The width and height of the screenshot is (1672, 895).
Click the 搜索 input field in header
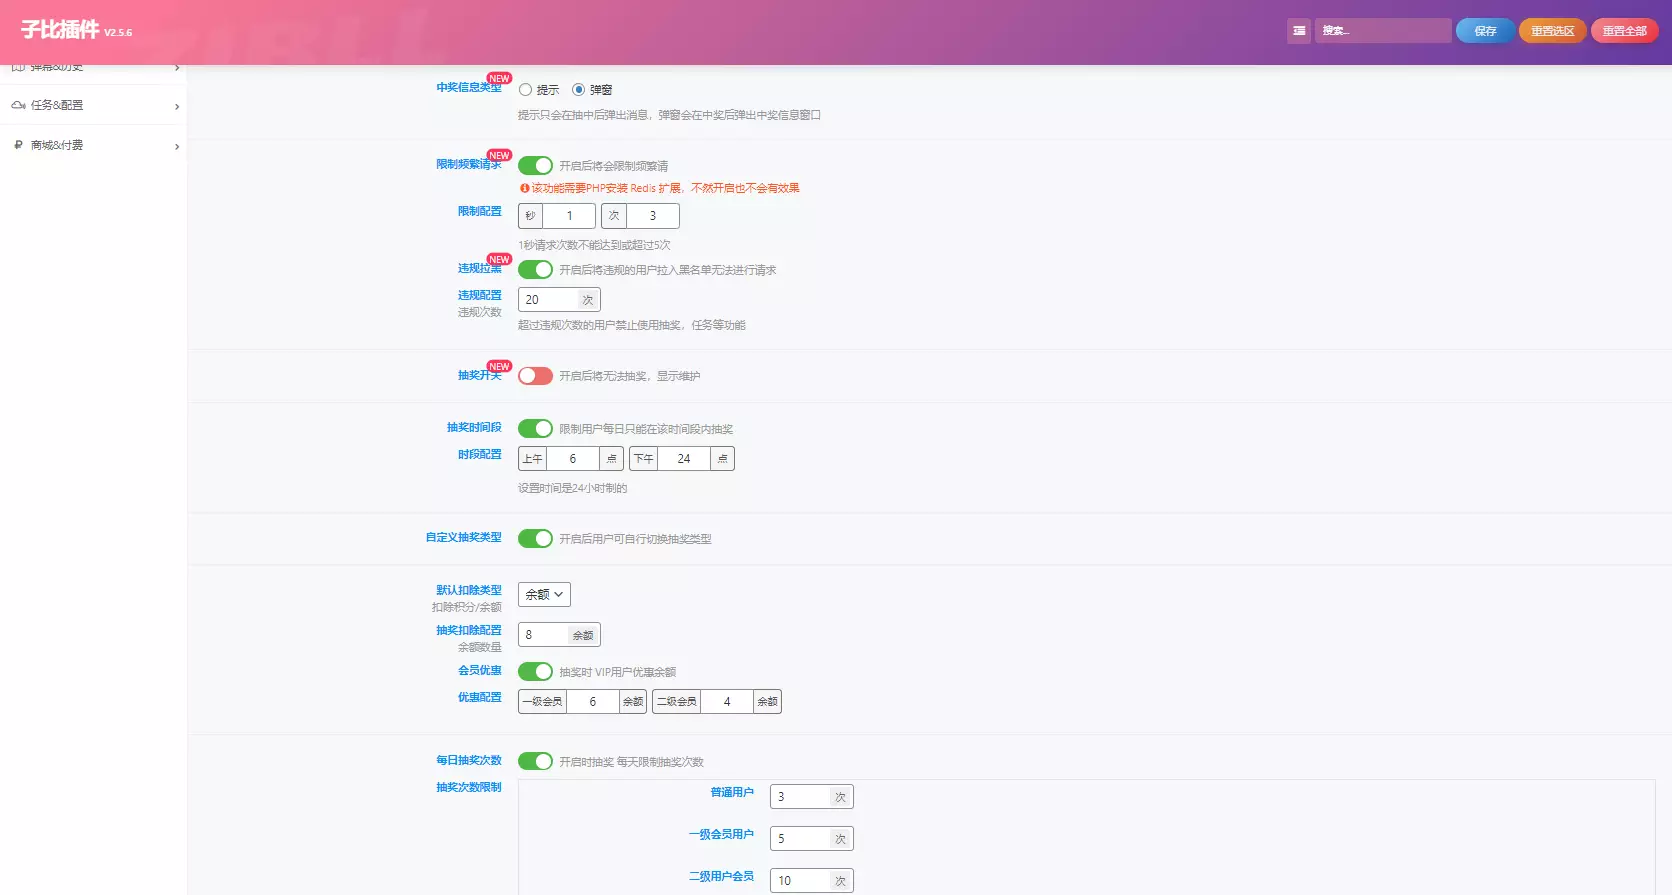coord(1383,31)
